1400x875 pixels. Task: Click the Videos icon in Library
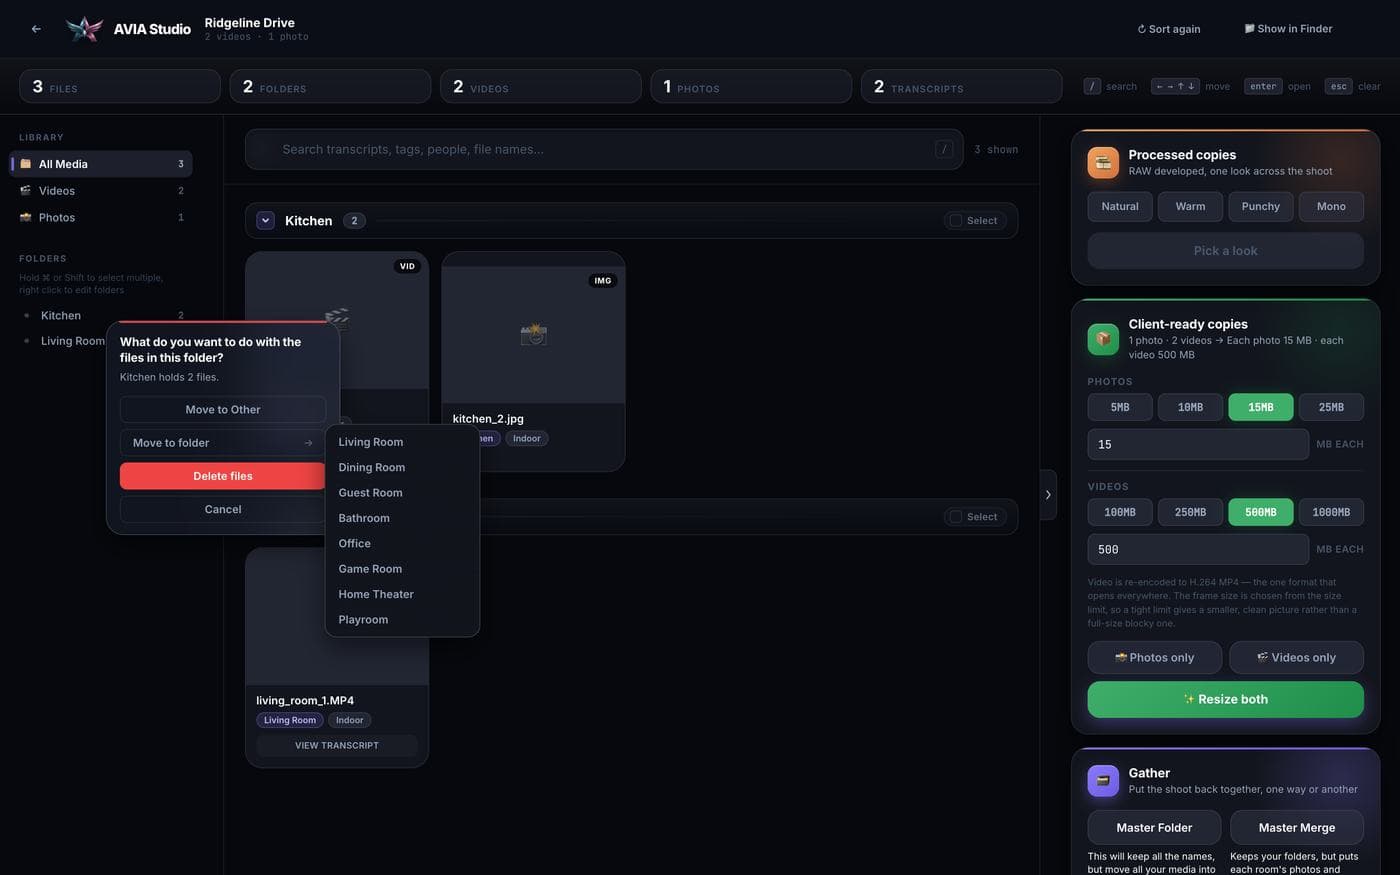click(x=26, y=190)
